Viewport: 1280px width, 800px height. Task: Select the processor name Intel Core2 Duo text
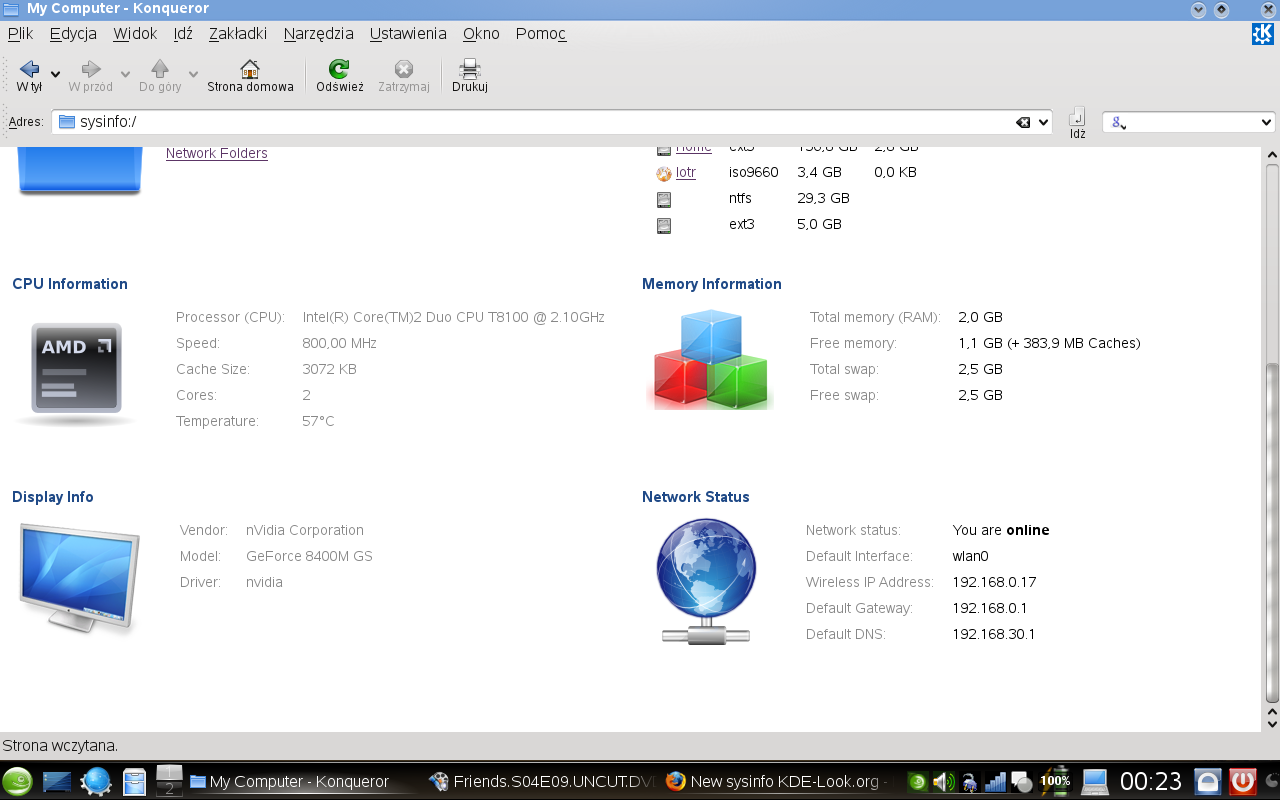pyautogui.click(x=454, y=317)
